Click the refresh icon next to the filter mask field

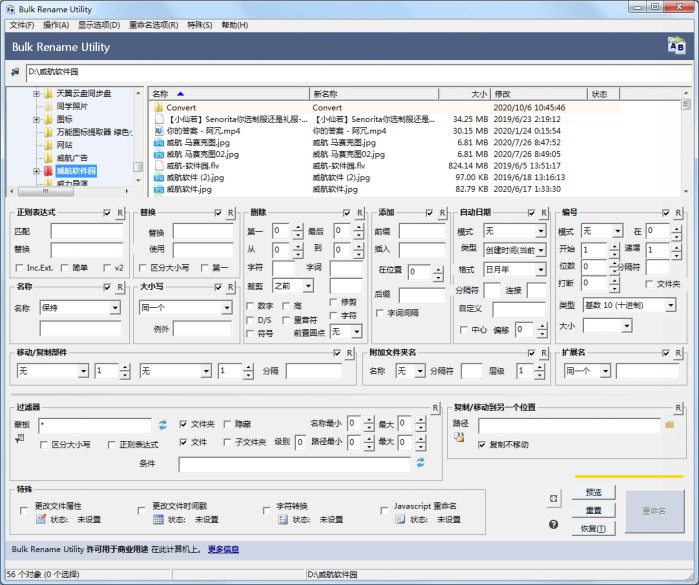tap(163, 425)
